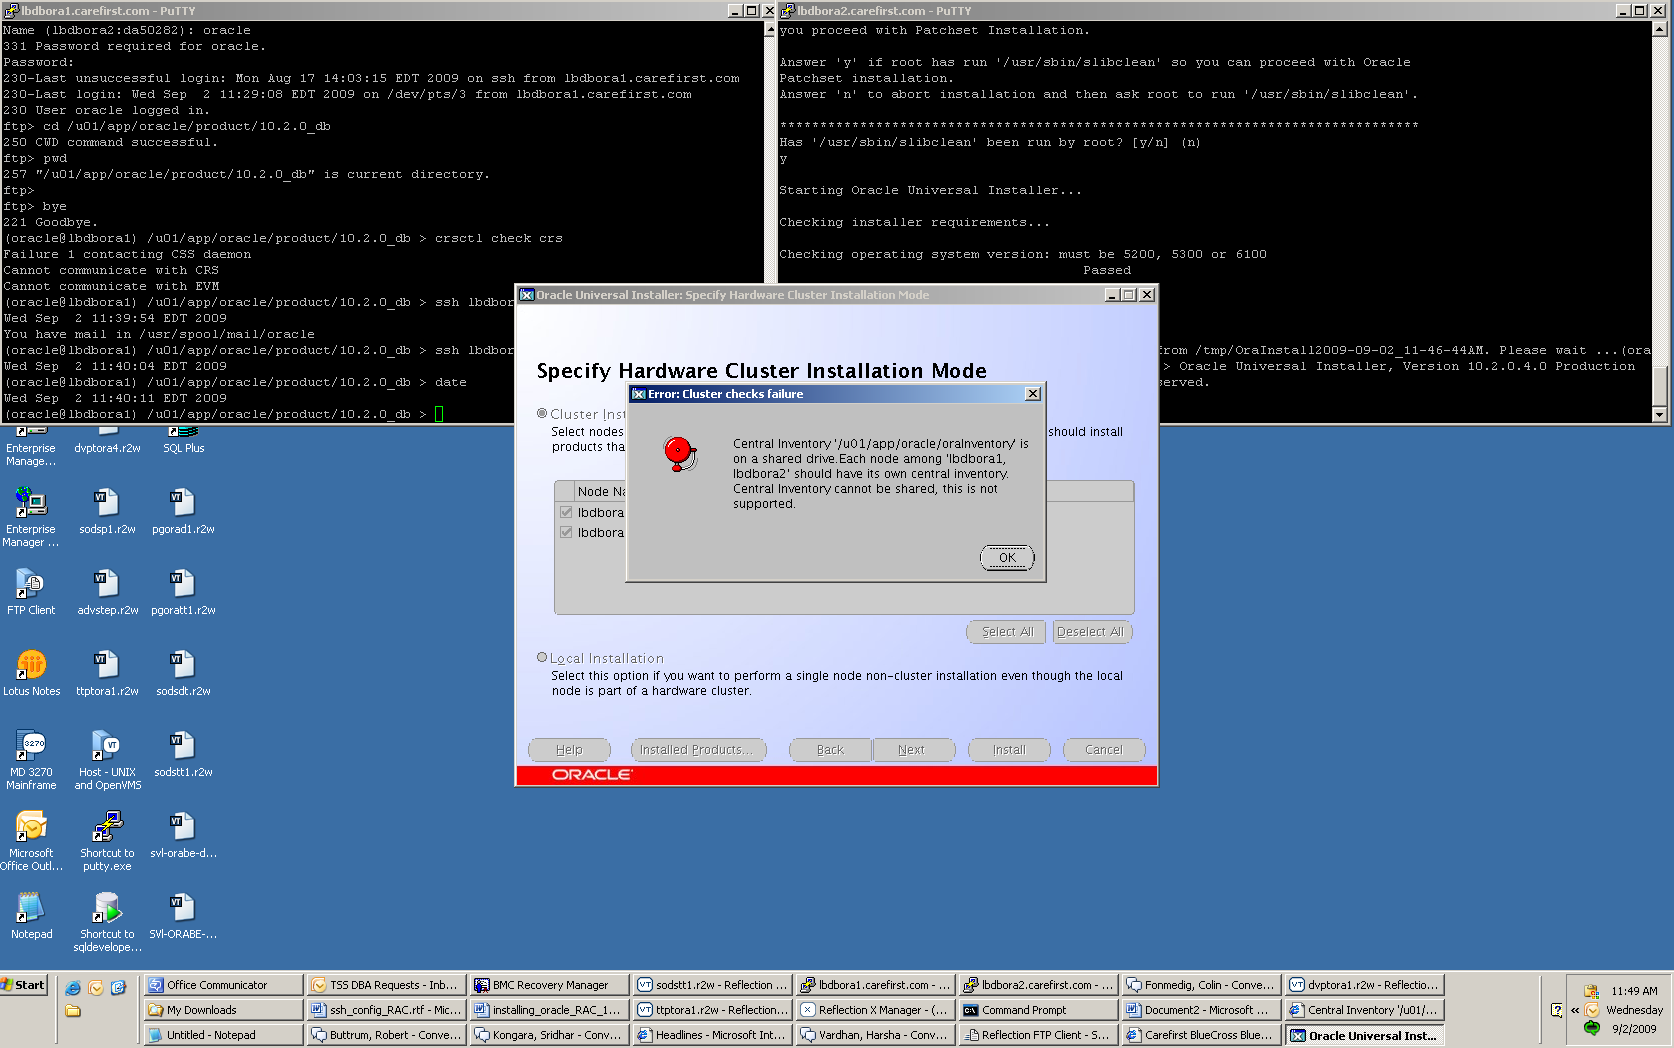Open sodstt1.r2w desktop shortcut
The width and height of the screenshot is (1674, 1048).
coord(183,754)
